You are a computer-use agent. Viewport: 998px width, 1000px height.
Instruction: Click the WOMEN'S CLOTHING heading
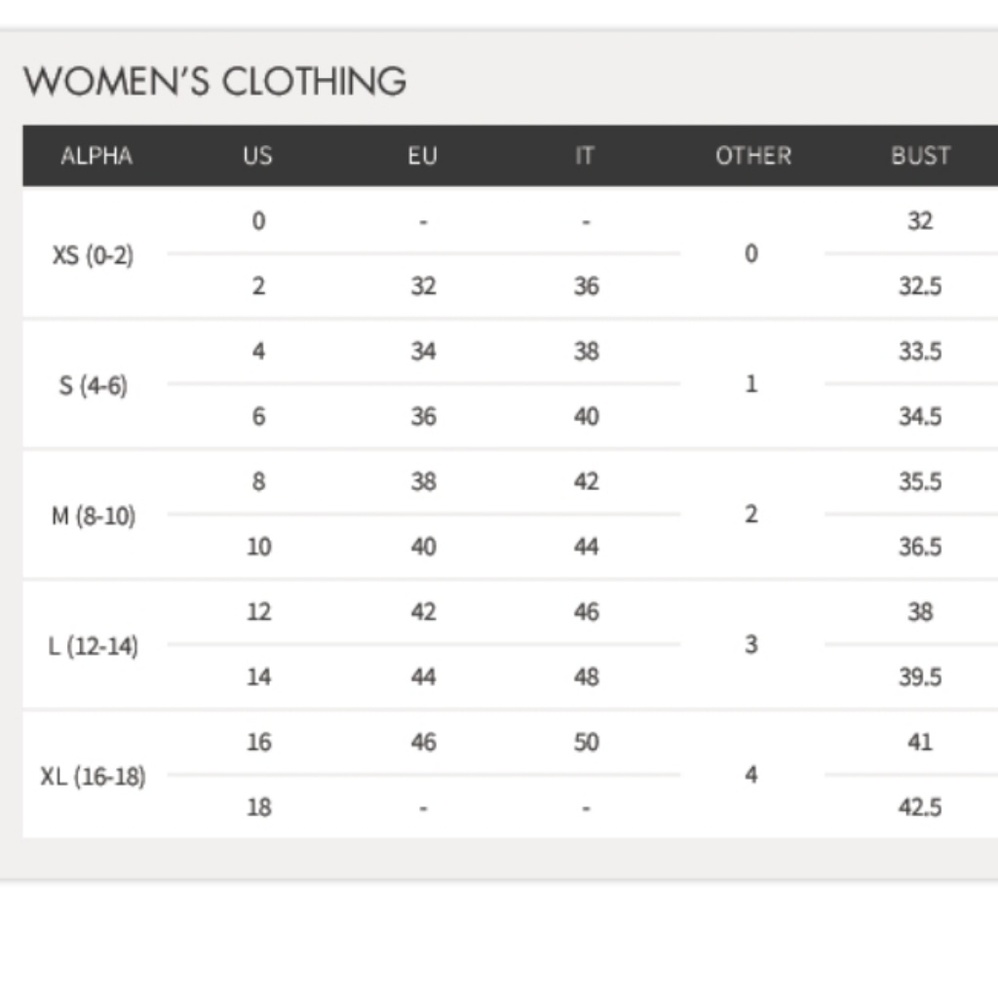pos(215,81)
